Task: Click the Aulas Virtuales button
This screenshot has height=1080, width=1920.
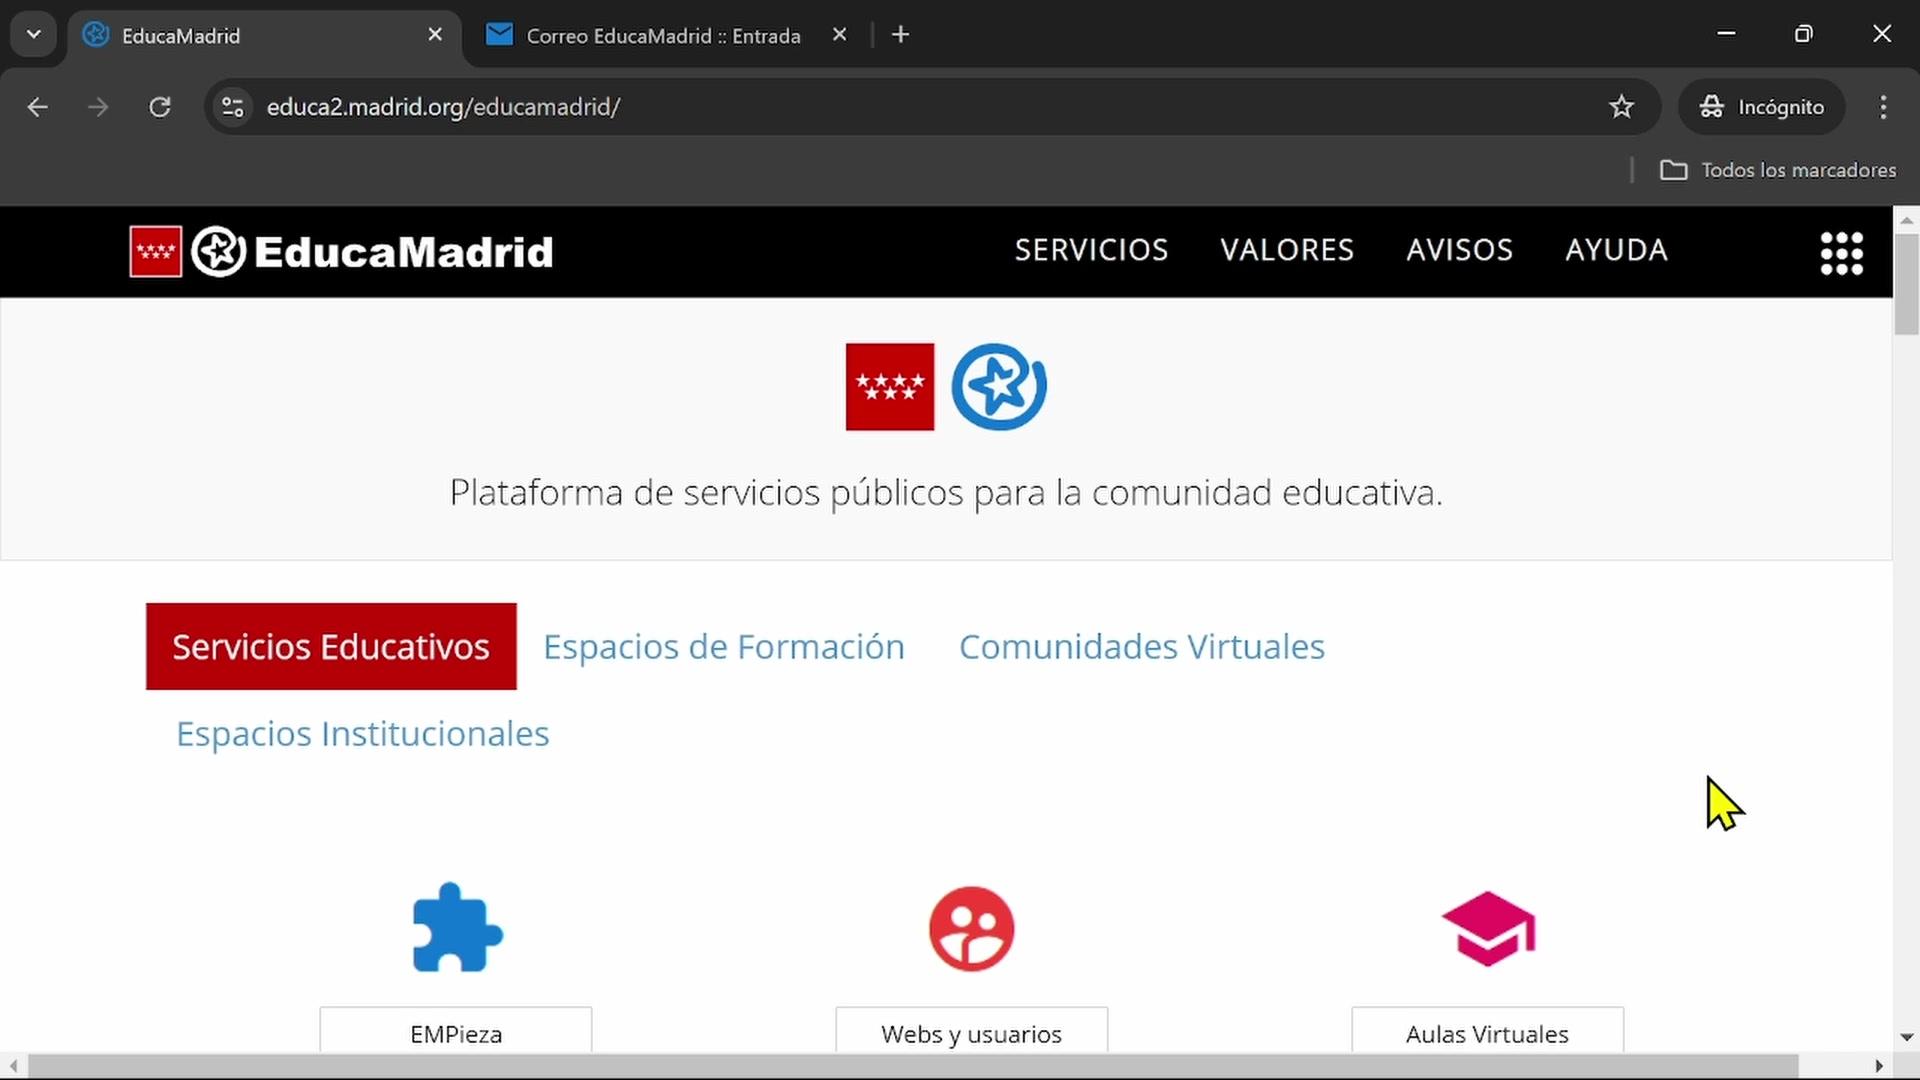Action: pyautogui.click(x=1487, y=1033)
